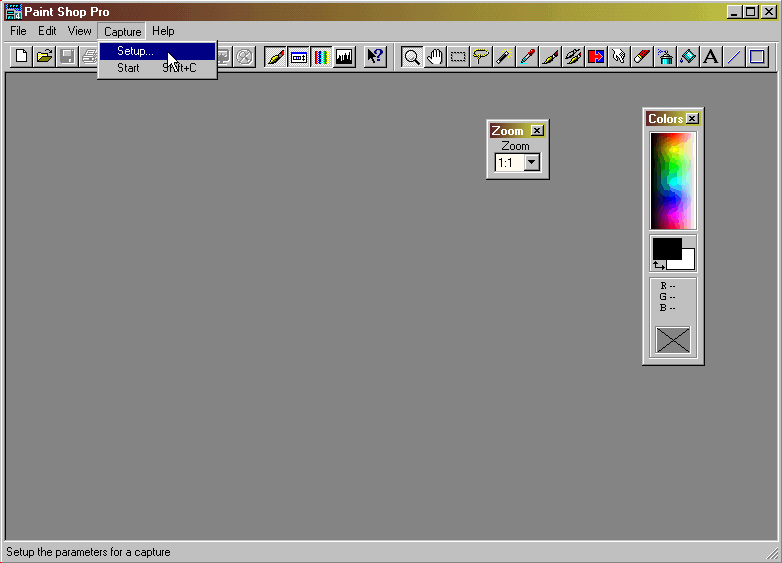Open the Help menu
782x563 pixels.
click(163, 31)
